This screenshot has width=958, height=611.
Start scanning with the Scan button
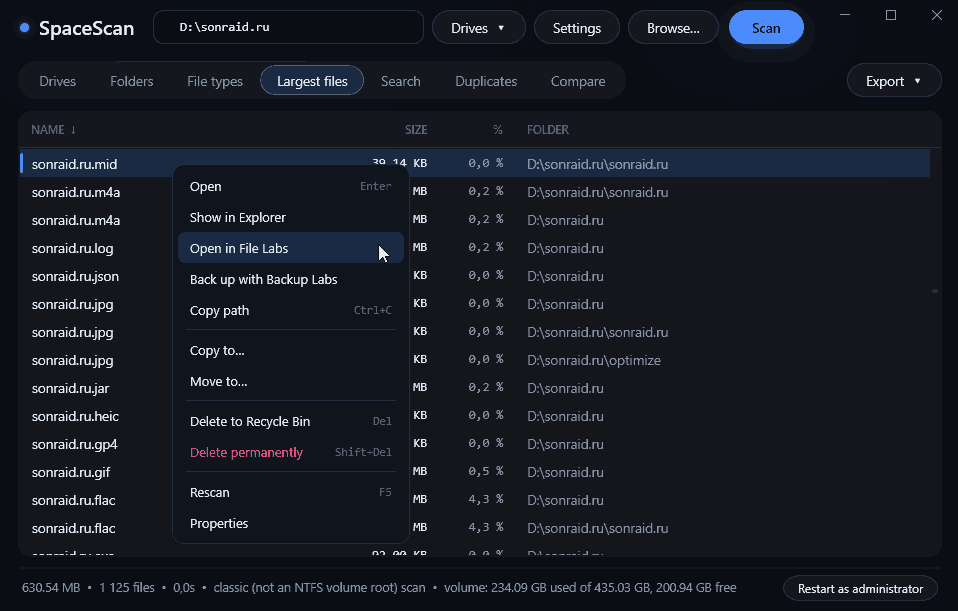766,28
